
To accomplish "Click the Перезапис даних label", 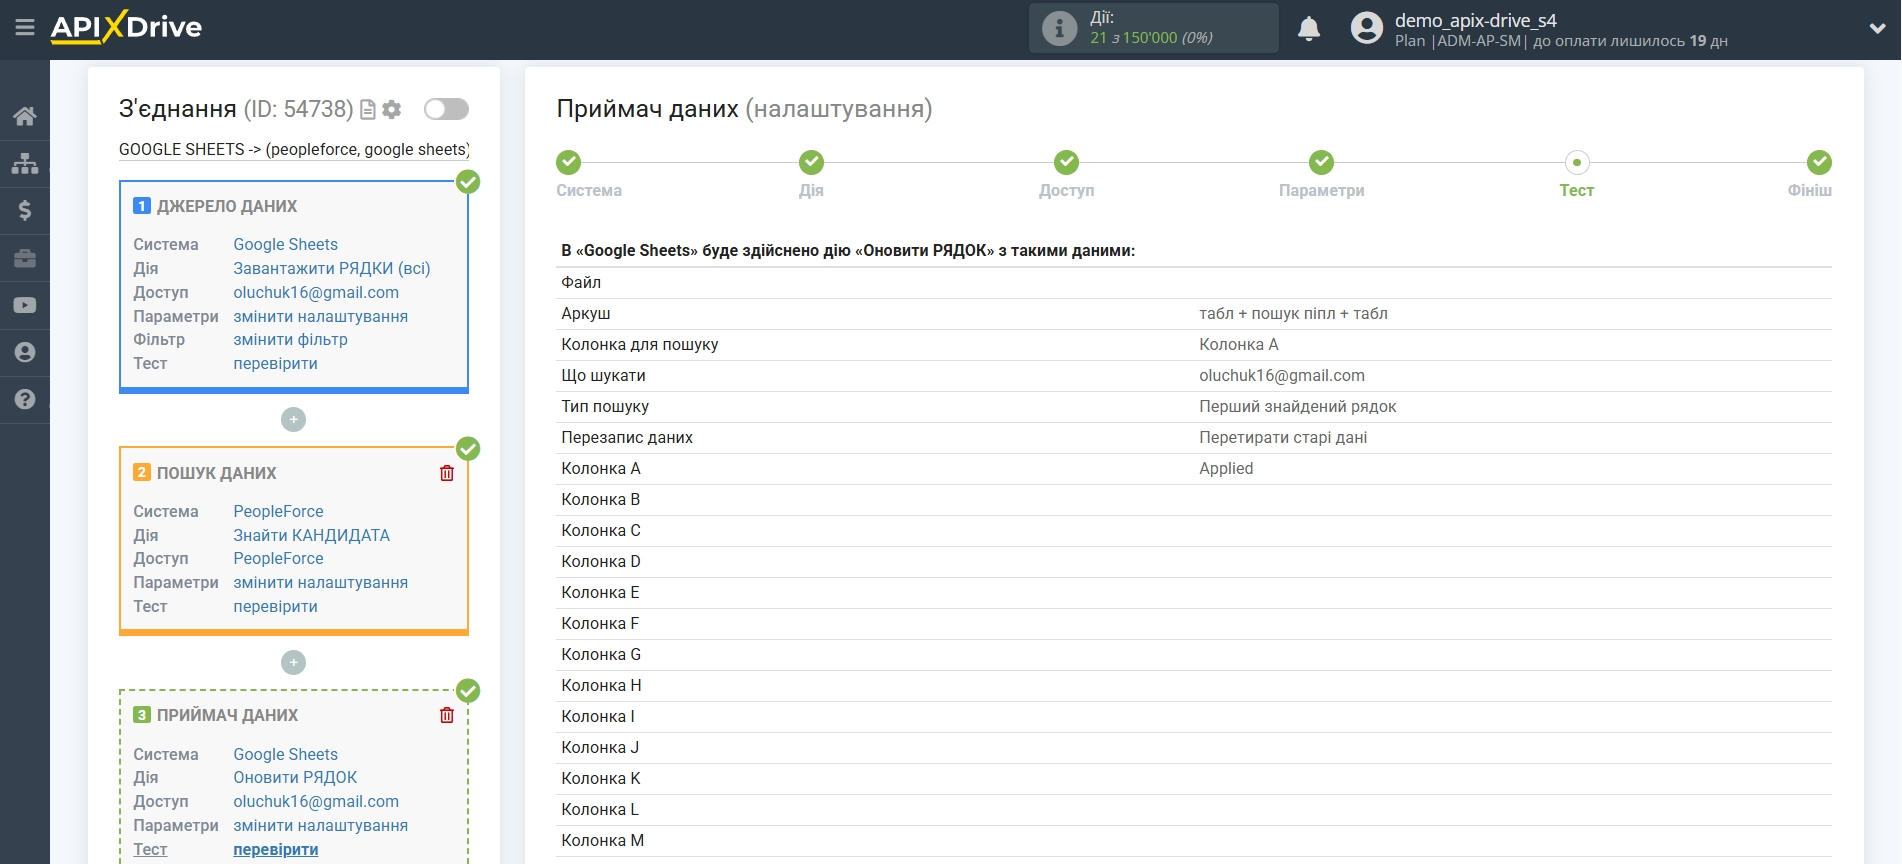I will coord(627,437).
